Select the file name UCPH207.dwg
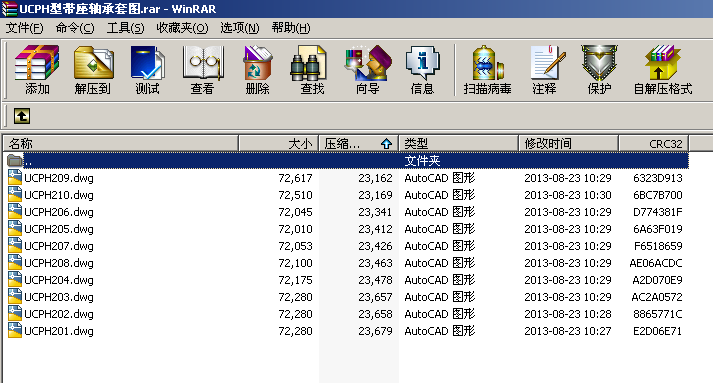This screenshot has width=713, height=383. coord(59,246)
